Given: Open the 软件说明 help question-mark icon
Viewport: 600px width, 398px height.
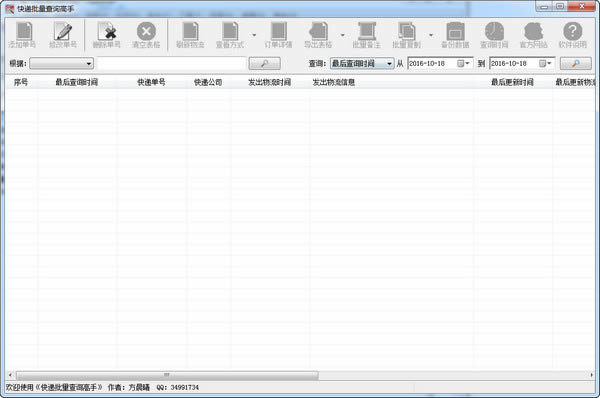Looking at the screenshot, I should tap(572, 35).
